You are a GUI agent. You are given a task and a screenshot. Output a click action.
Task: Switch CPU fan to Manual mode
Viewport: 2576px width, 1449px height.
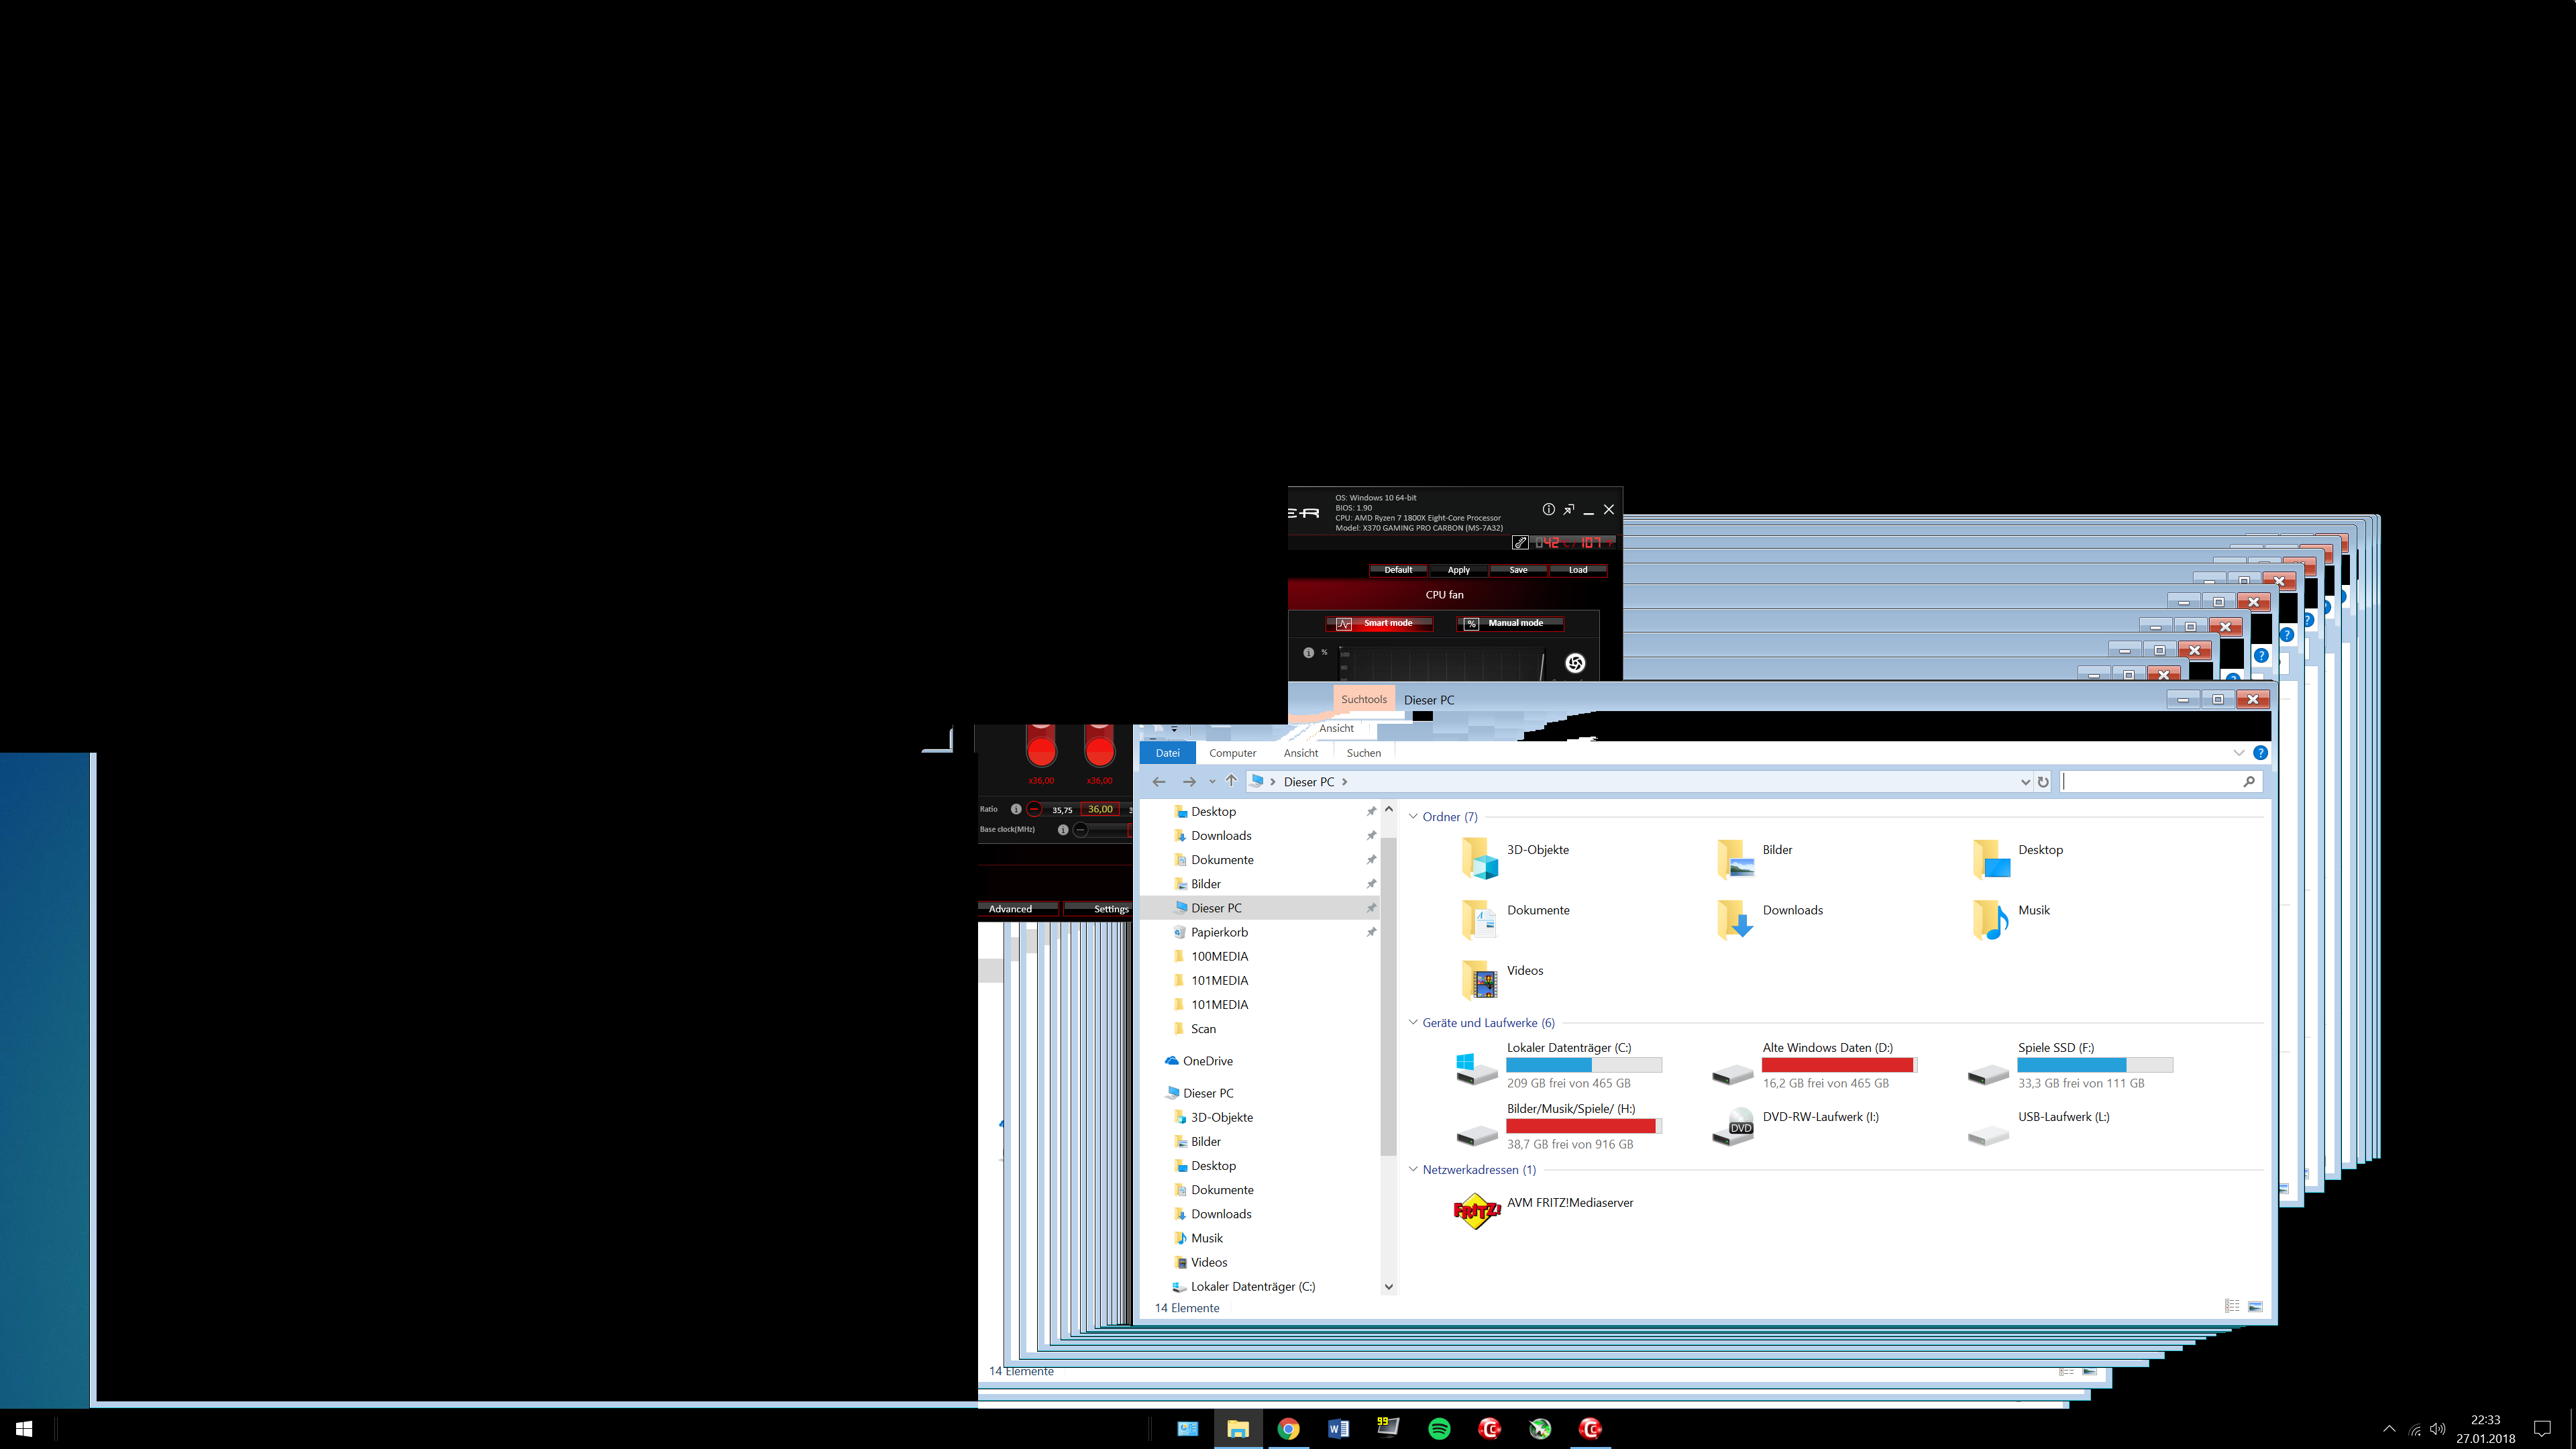click(x=1509, y=623)
